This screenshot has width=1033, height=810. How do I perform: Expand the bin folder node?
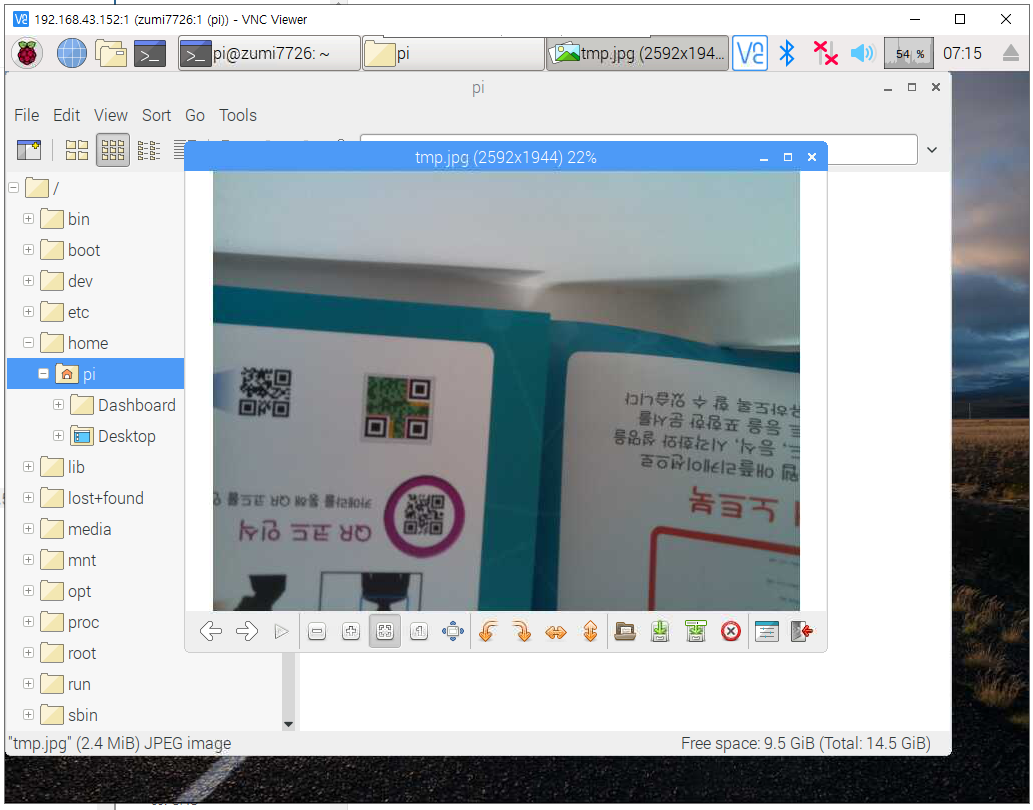point(28,219)
